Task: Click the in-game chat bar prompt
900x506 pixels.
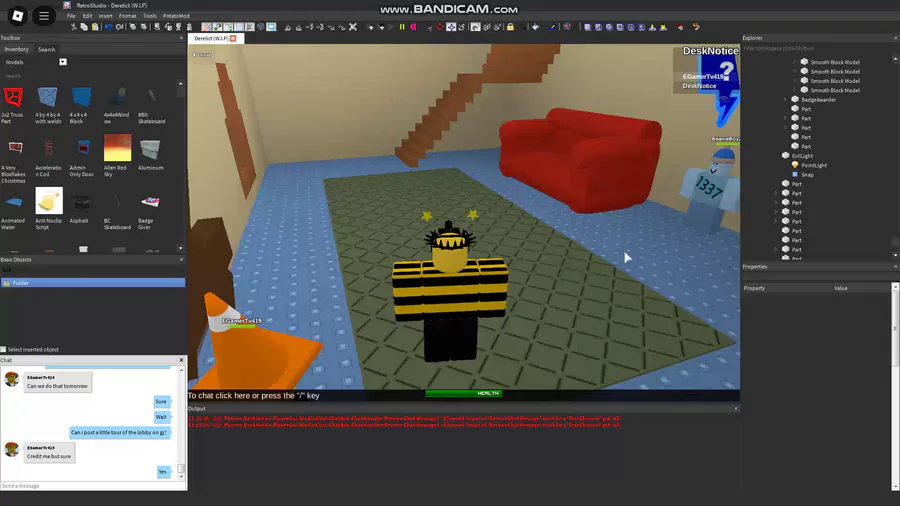Action: tap(254, 395)
